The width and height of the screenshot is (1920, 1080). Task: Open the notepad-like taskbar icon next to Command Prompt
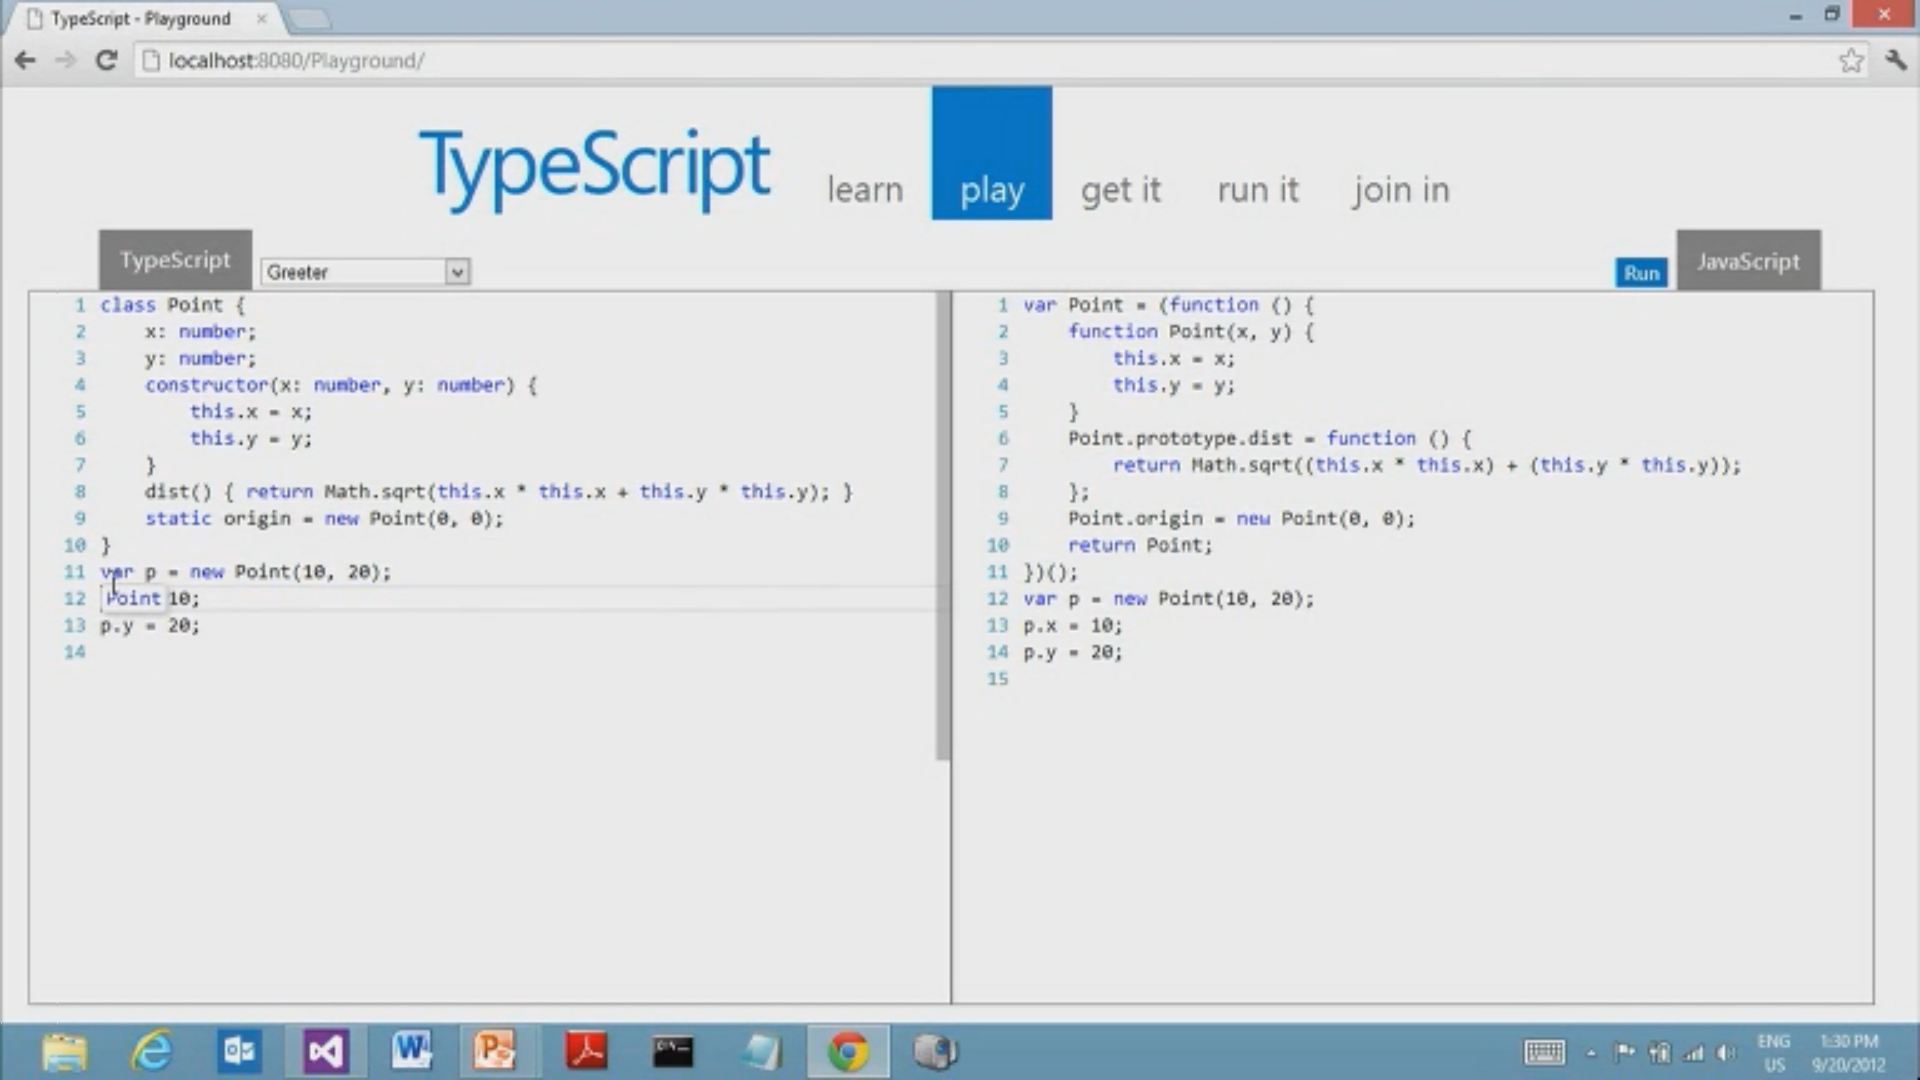click(x=762, y=1051)
